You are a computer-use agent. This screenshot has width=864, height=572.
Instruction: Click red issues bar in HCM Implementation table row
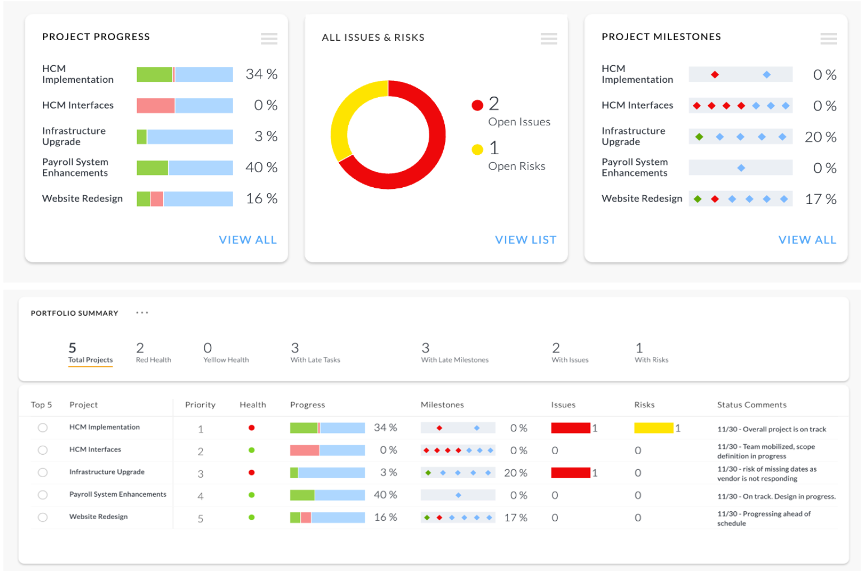pos(571,428)
